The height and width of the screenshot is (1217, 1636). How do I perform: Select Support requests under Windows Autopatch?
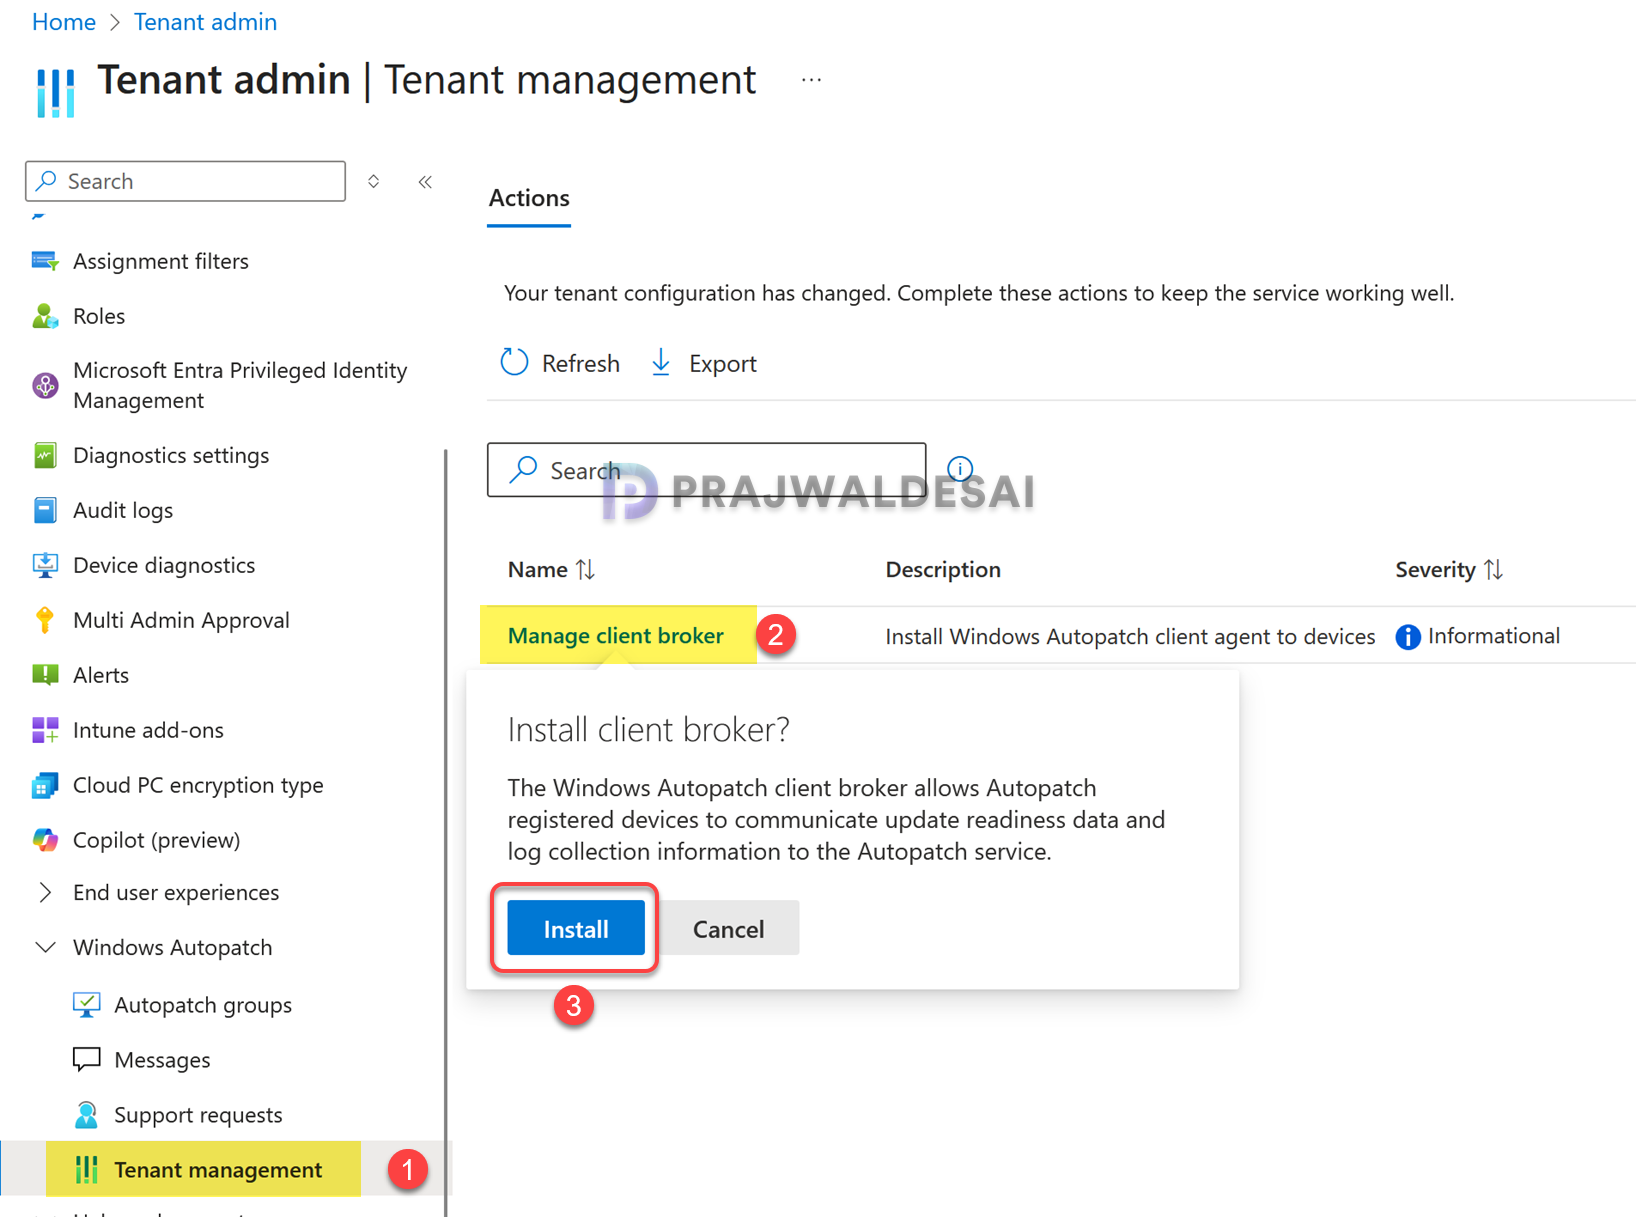(x=198, y=1114)
